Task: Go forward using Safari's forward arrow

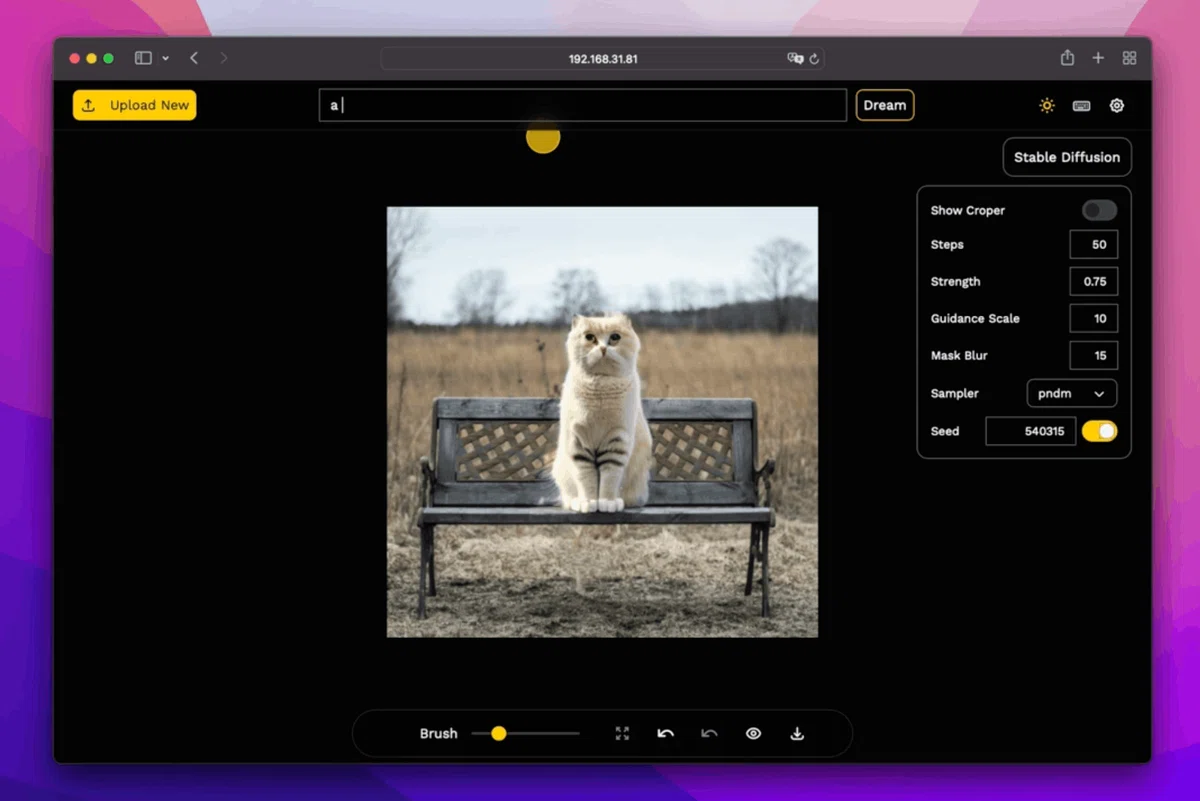Action: (223, 58)
